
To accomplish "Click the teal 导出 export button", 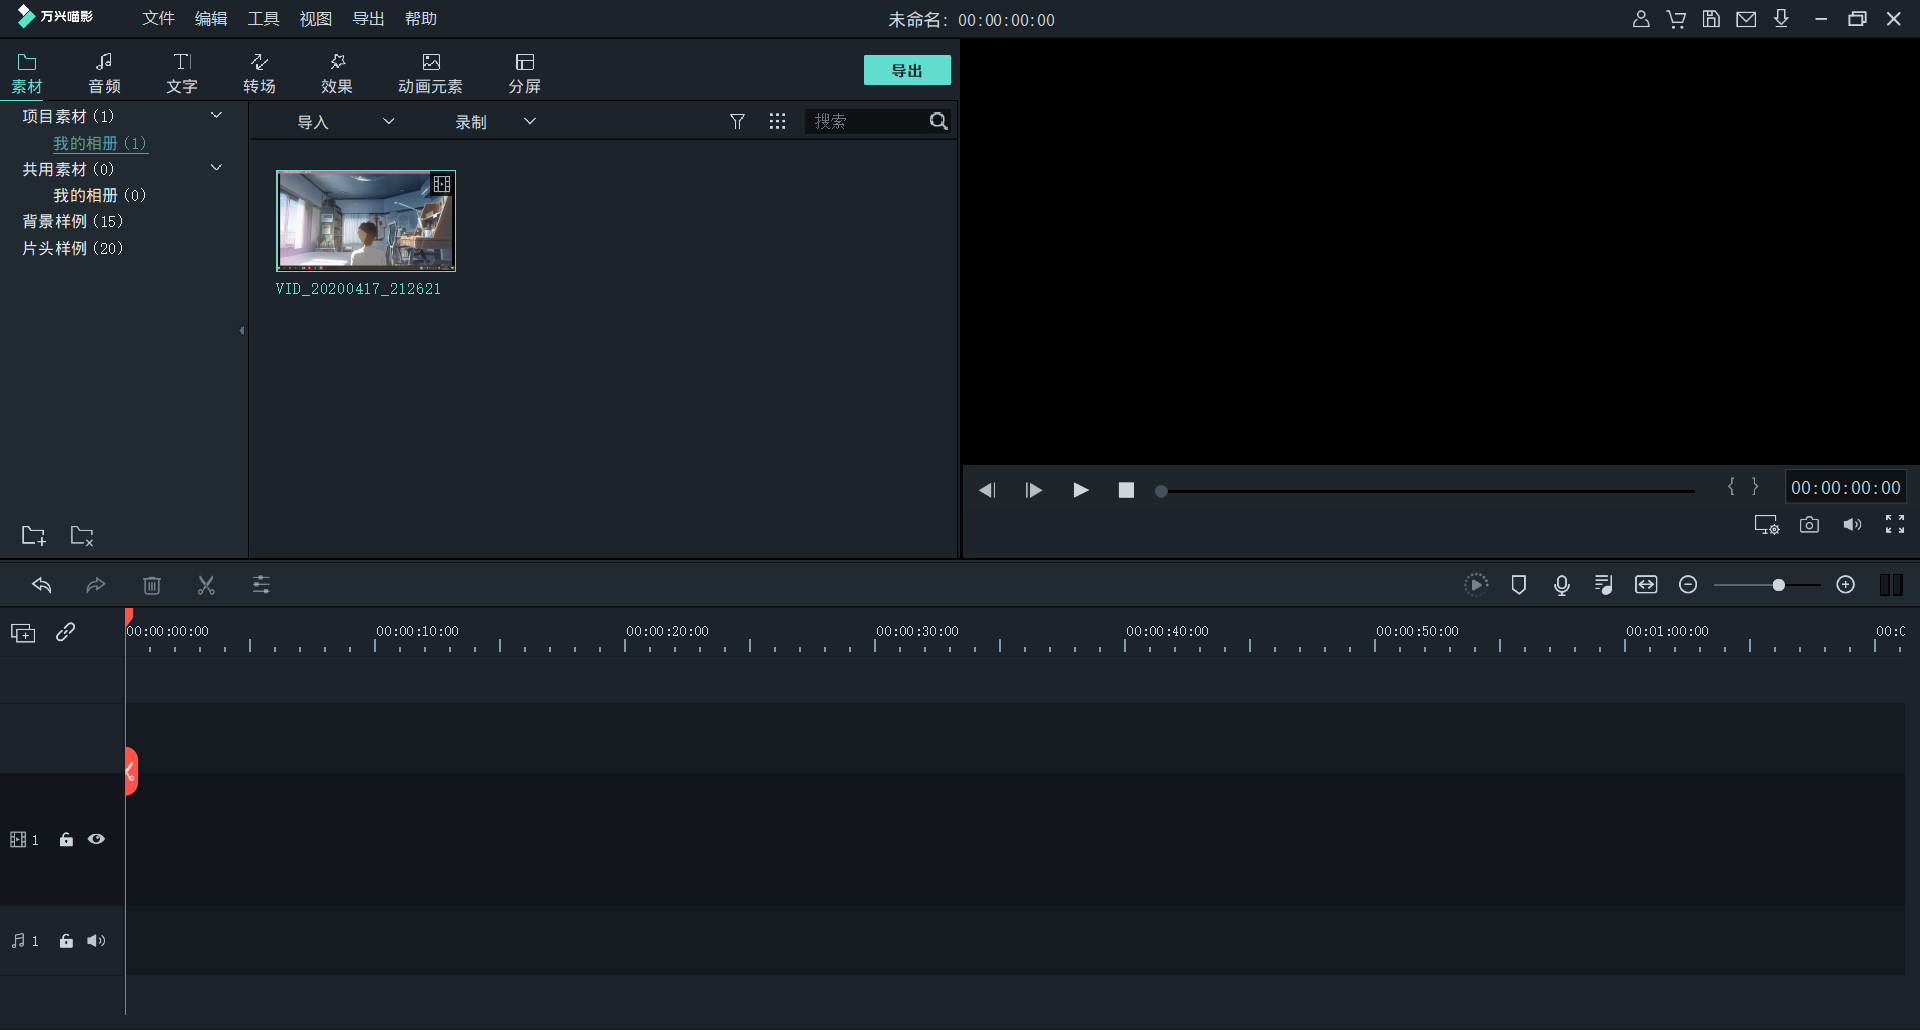I will click(906, 70).
